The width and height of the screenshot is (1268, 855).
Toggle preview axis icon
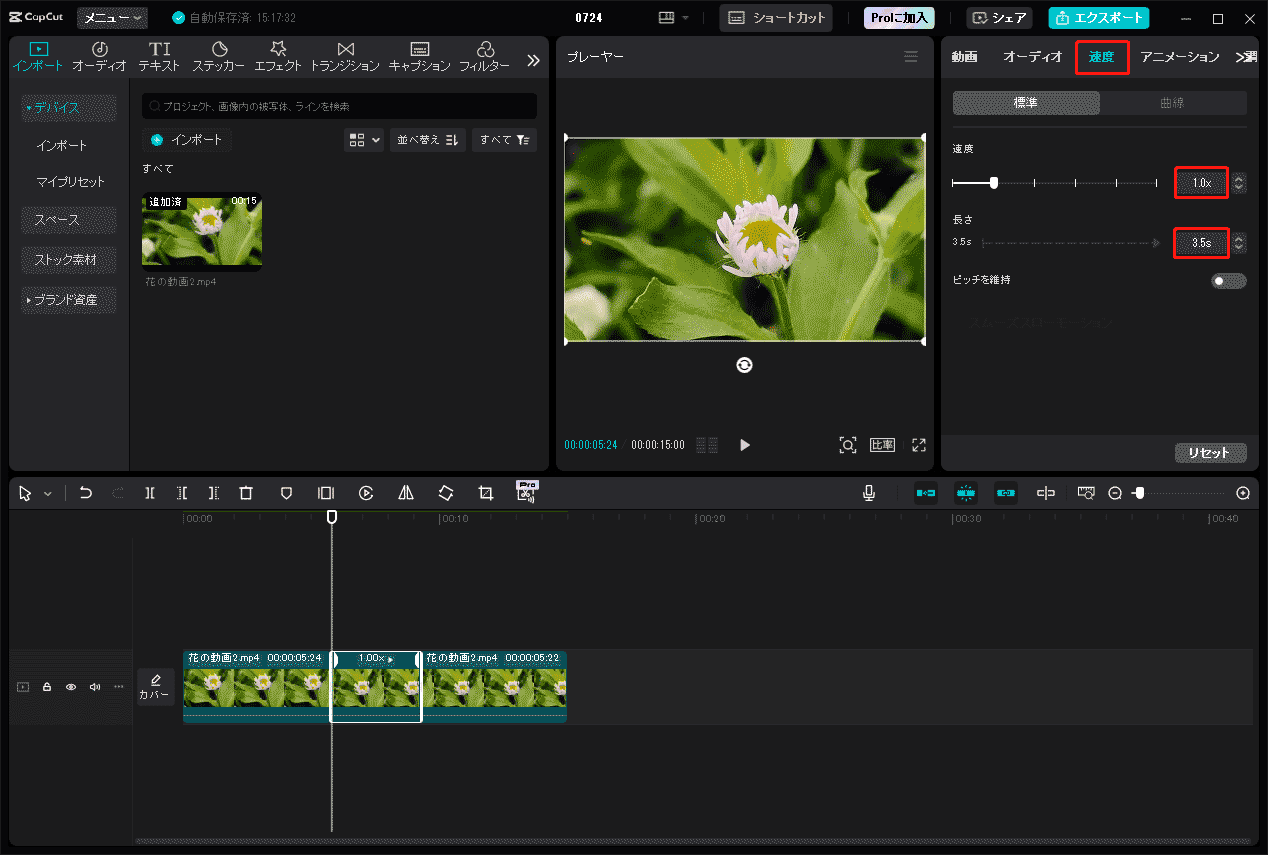click(x=1046, y=493)
